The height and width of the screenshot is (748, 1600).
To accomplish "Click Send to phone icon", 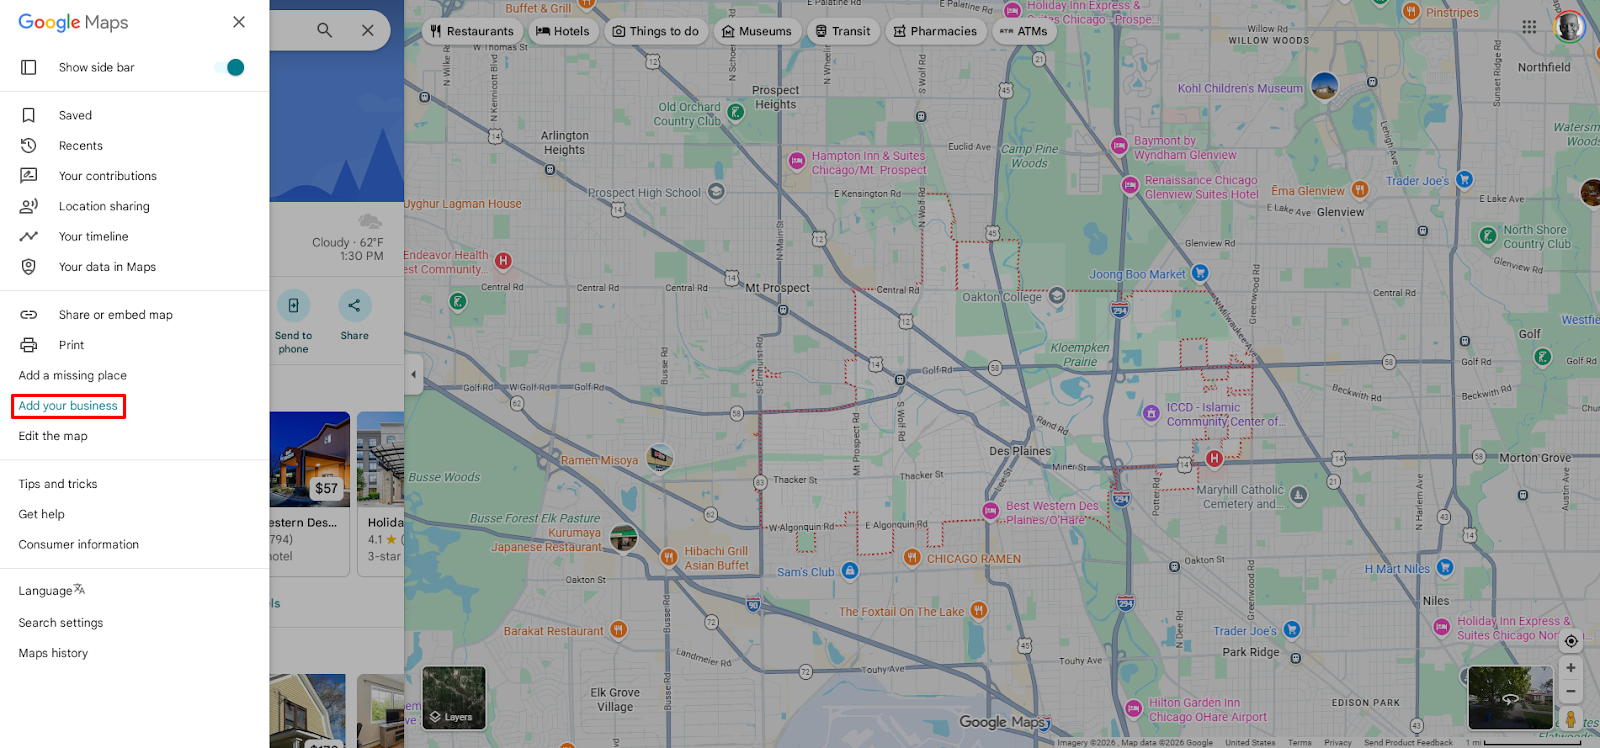I will click(x=293, y=306).
